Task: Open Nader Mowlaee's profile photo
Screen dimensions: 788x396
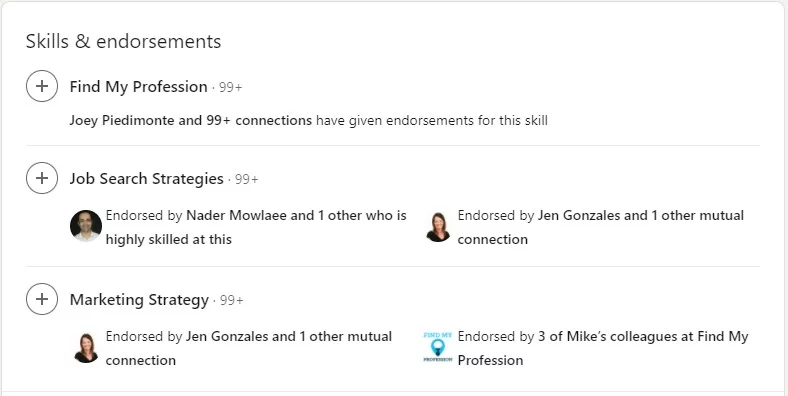Action: 86,226
